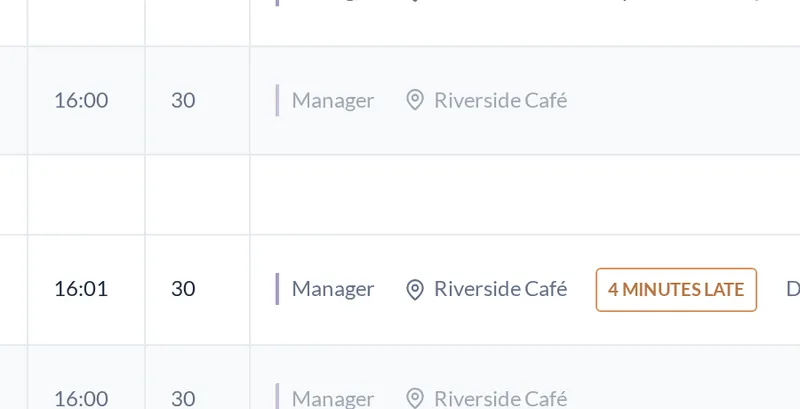Screen dimensions: 800x409
Task: Click the faded purple bar in the row above the blank row
Action: tap(277, 100)
